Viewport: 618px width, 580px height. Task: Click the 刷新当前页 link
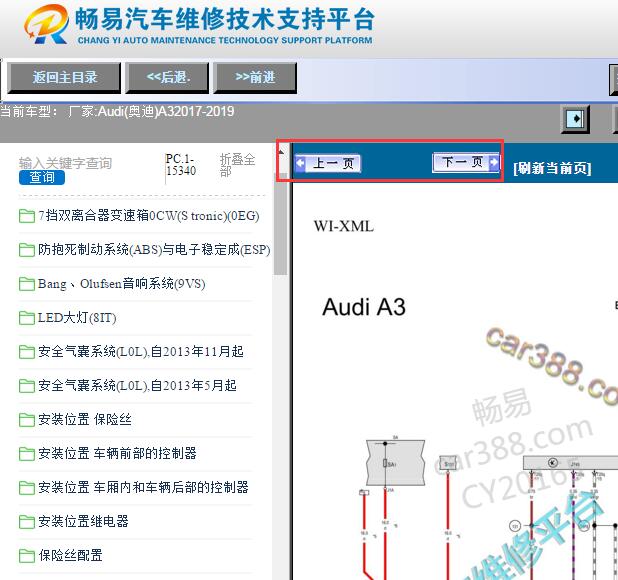click(x=552, y=168)
